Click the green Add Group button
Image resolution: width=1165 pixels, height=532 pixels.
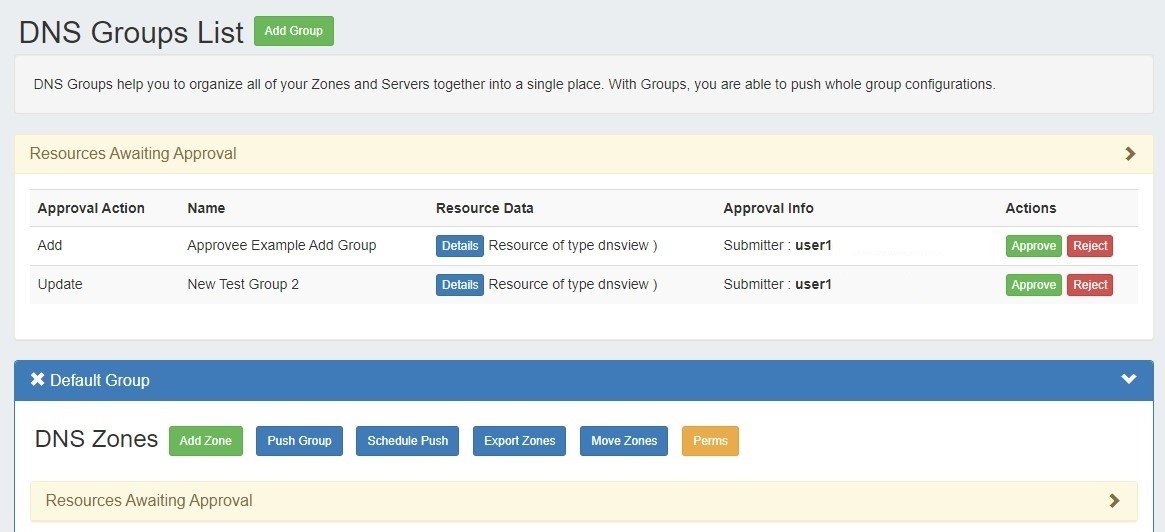pos(293,31)
